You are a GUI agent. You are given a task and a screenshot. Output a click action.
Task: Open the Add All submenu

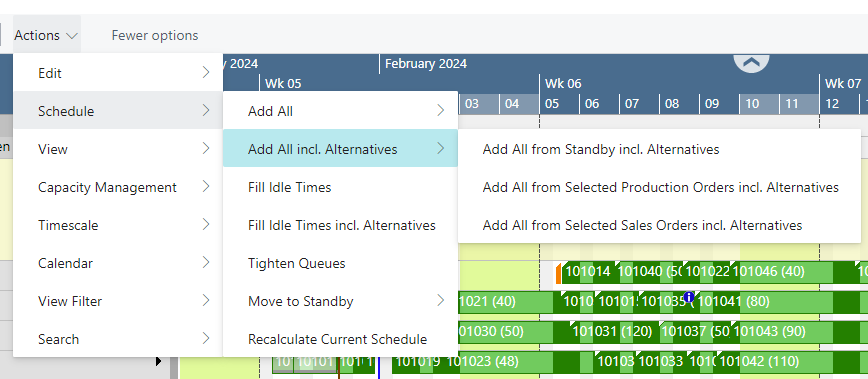coord(340,111)
